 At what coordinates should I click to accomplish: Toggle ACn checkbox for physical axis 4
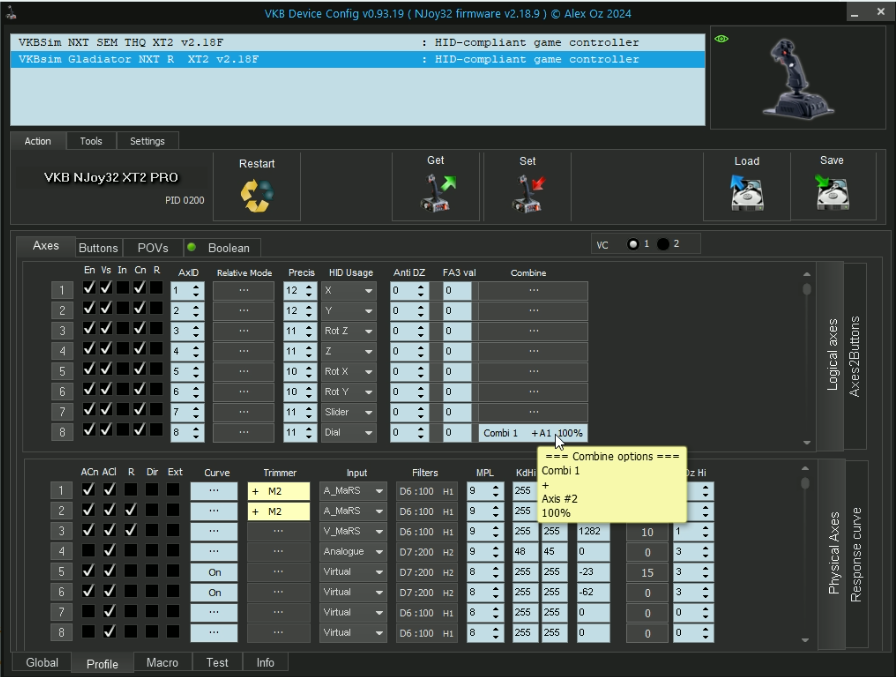pos(88,551)
